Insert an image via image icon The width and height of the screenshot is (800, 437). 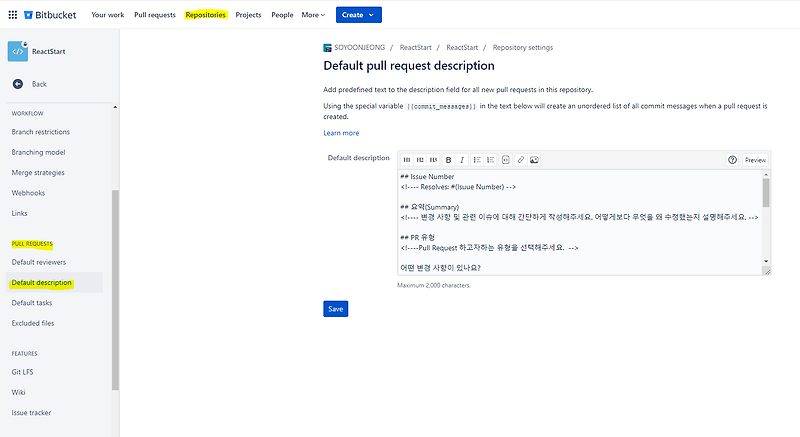534,160
